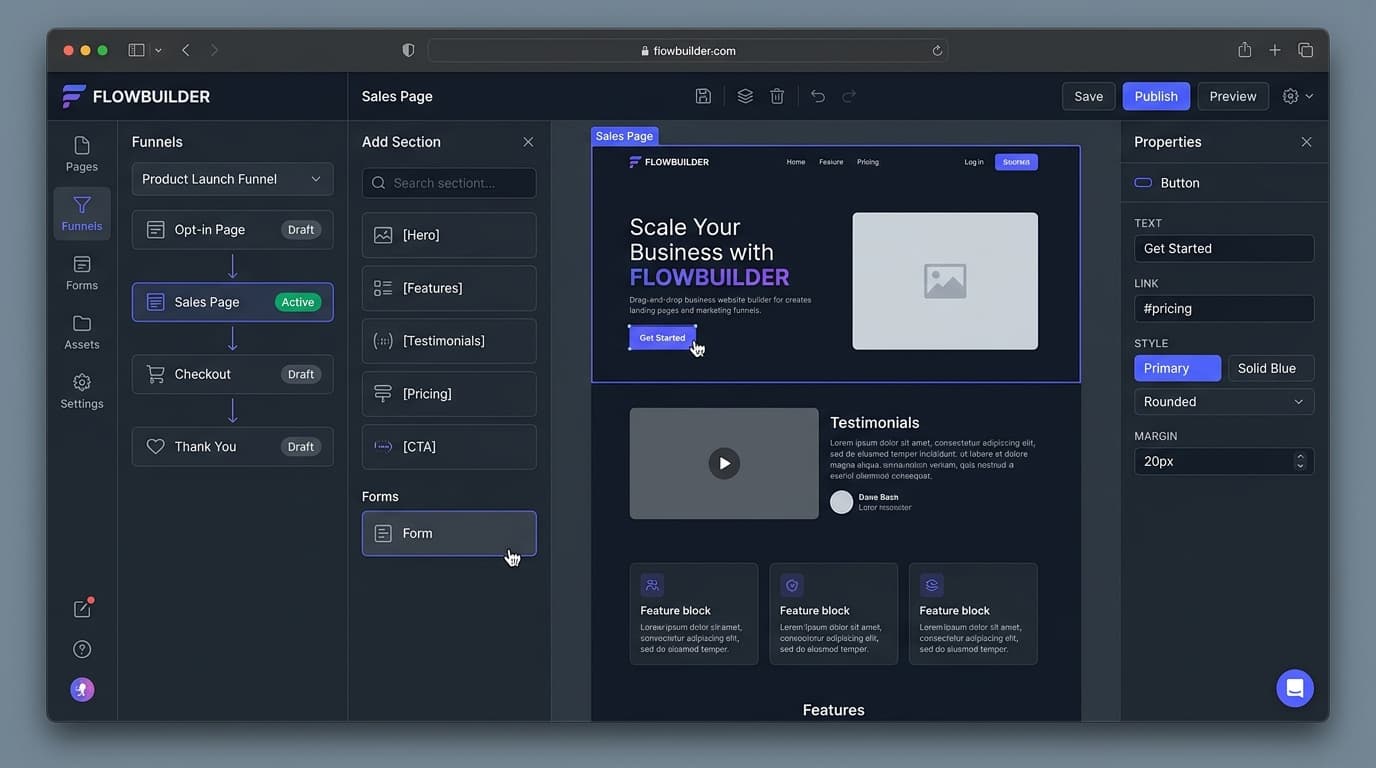The image size is (1376, 768).
Task: Click the search sections input field
Action: tap(448, 182)
